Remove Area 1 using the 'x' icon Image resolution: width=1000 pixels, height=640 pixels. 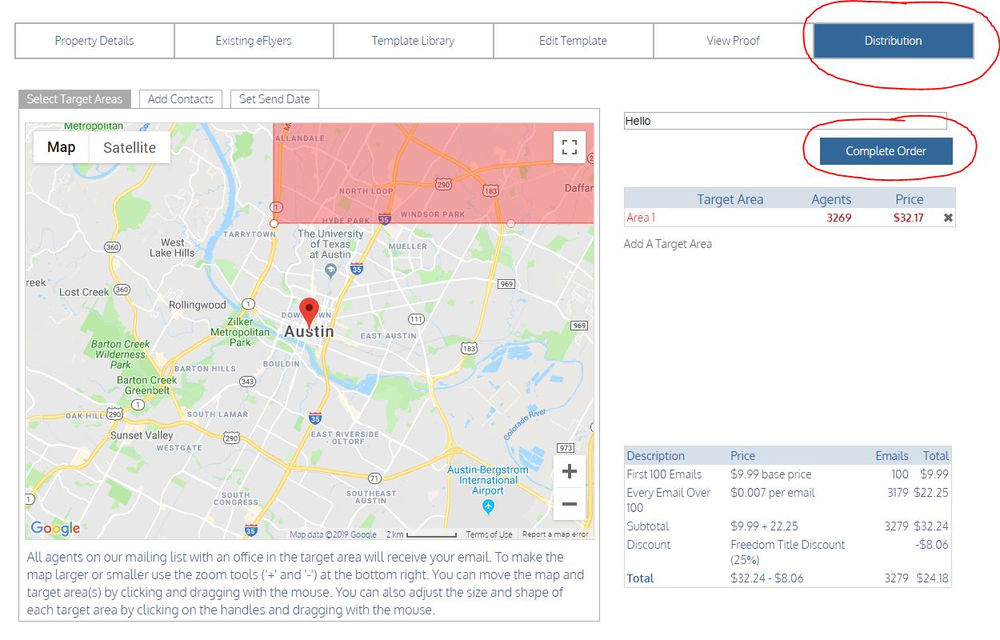(x=948, y=216)
